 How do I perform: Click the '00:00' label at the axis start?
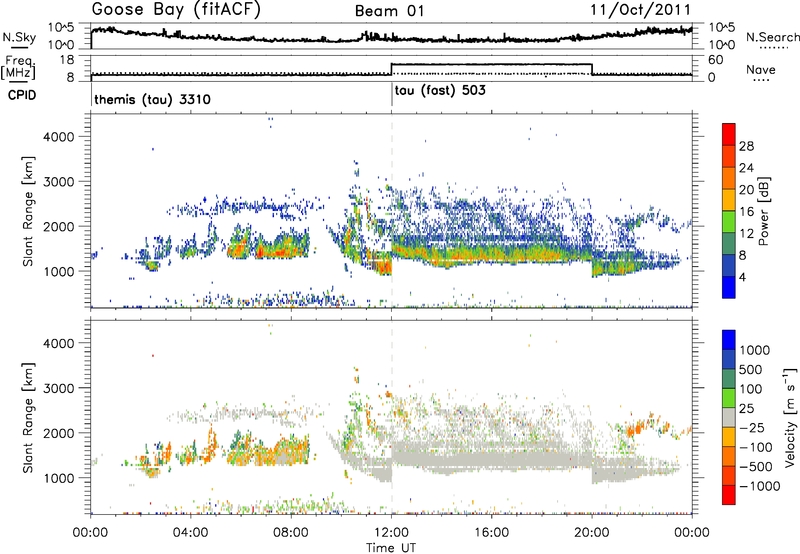(x=91, y=533)
